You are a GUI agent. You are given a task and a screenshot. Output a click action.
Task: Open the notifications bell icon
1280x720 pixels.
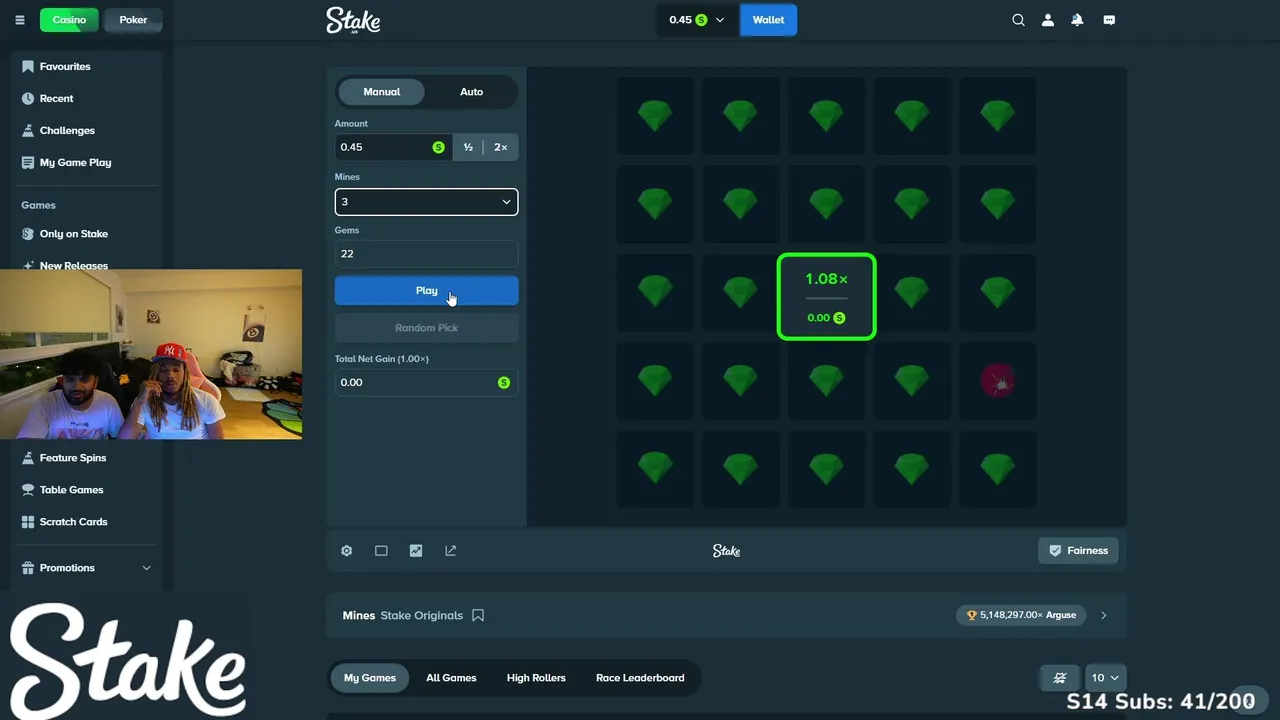point(1077,20)
